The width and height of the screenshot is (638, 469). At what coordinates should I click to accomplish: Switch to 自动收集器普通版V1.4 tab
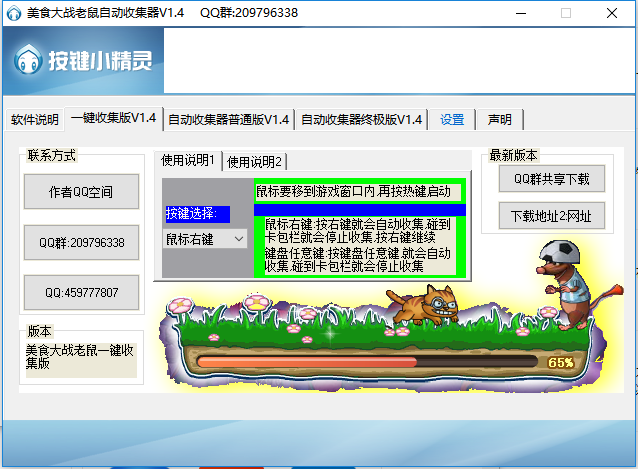[x=228, y=120]
